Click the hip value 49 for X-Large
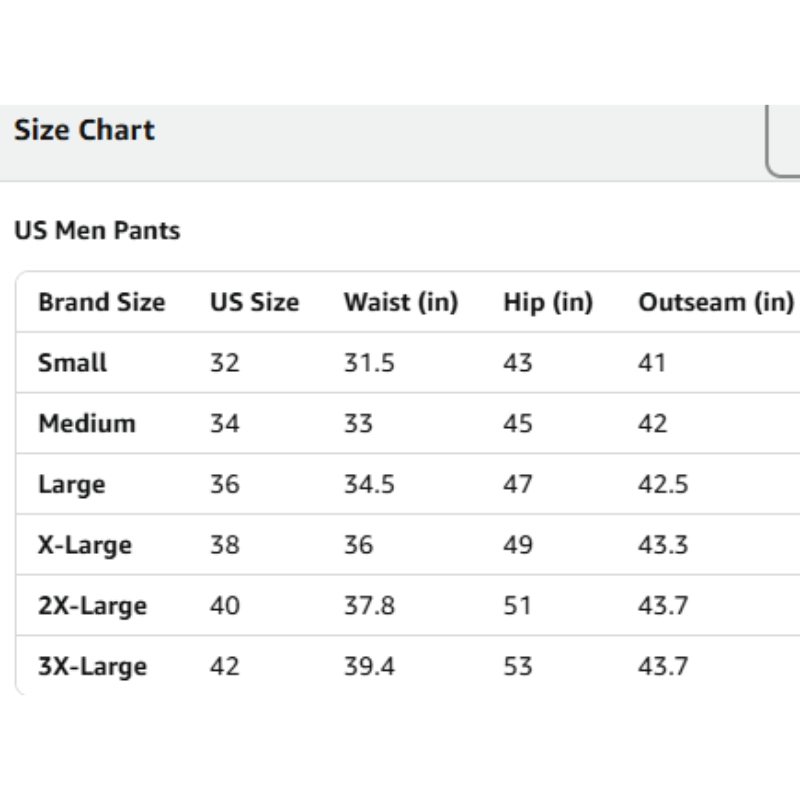 click(518, 546)
